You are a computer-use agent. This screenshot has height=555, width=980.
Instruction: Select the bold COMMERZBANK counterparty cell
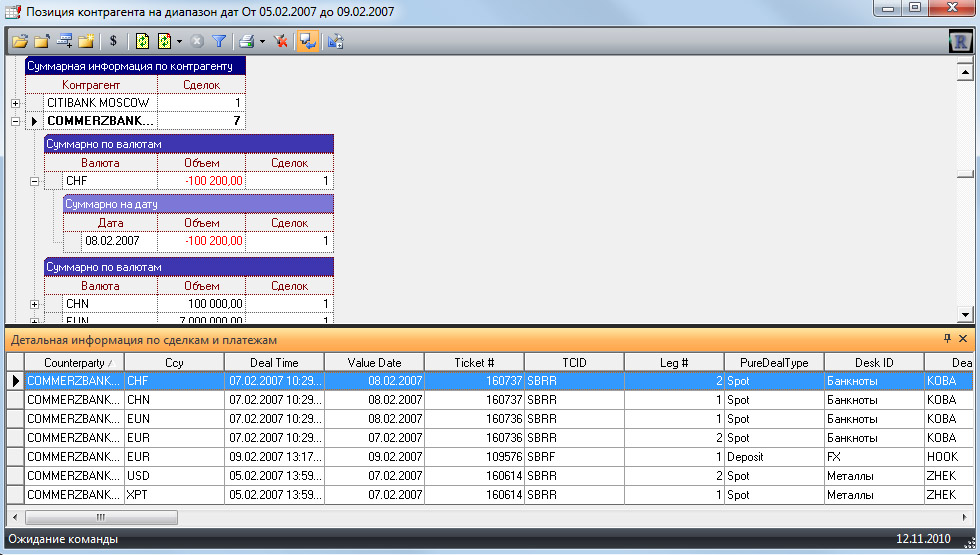(100, 121)
